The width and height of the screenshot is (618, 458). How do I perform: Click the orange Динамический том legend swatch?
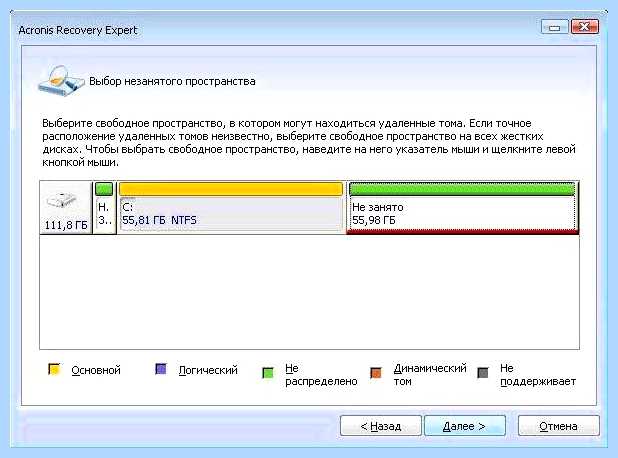click(376, 372)
